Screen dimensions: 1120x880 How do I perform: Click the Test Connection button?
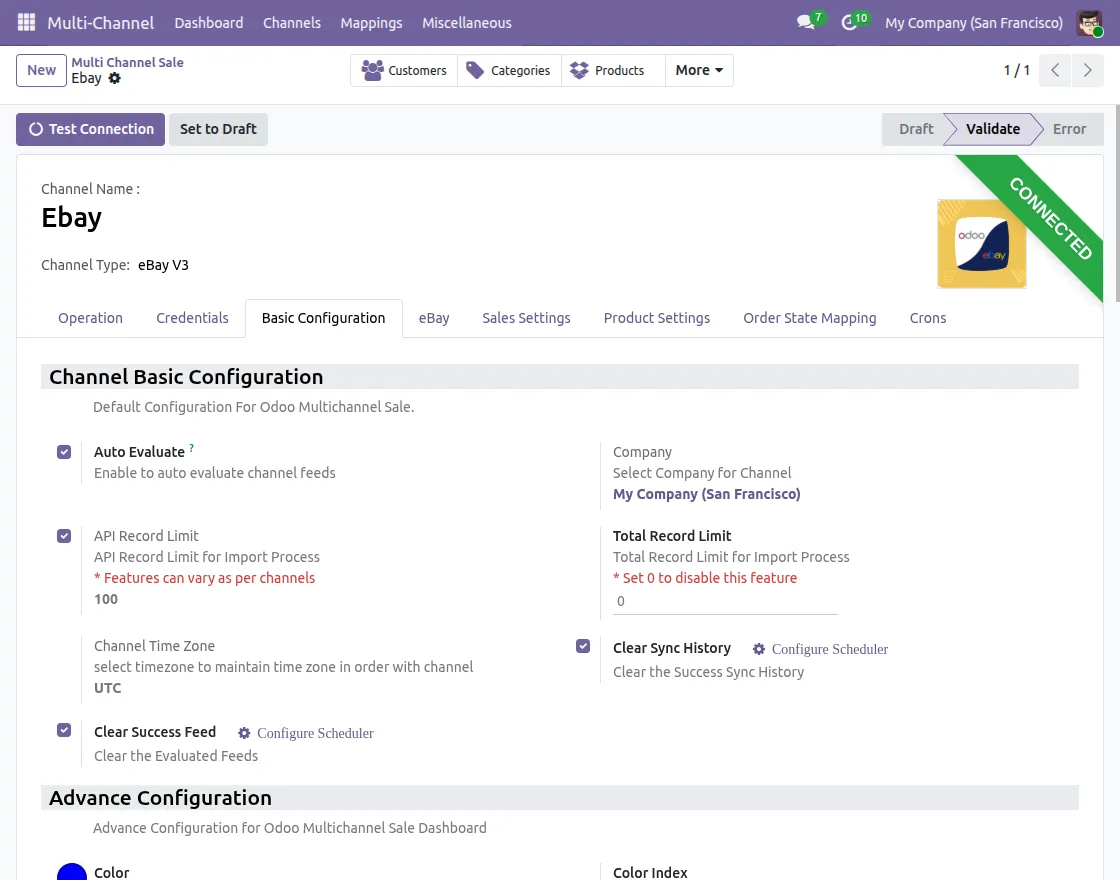pyautogui.click(x=91, y=129)
